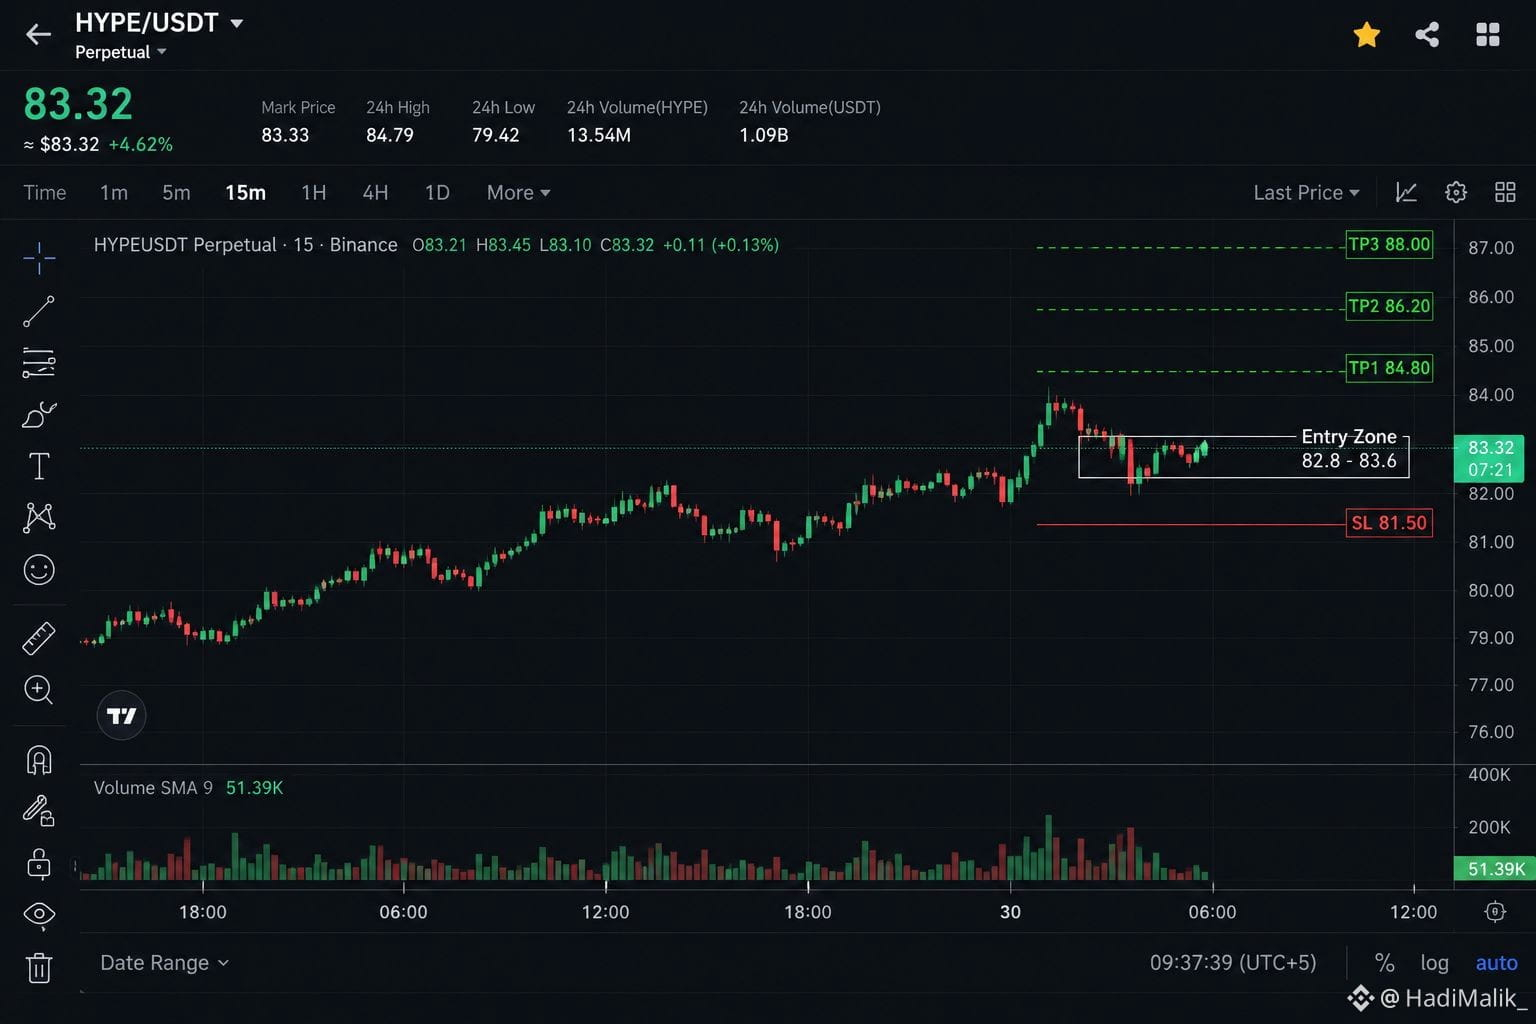Select the TP2 86.20 line label
The width and height of the screenshot is (1536, 1024).
[x=1389, y=306]
